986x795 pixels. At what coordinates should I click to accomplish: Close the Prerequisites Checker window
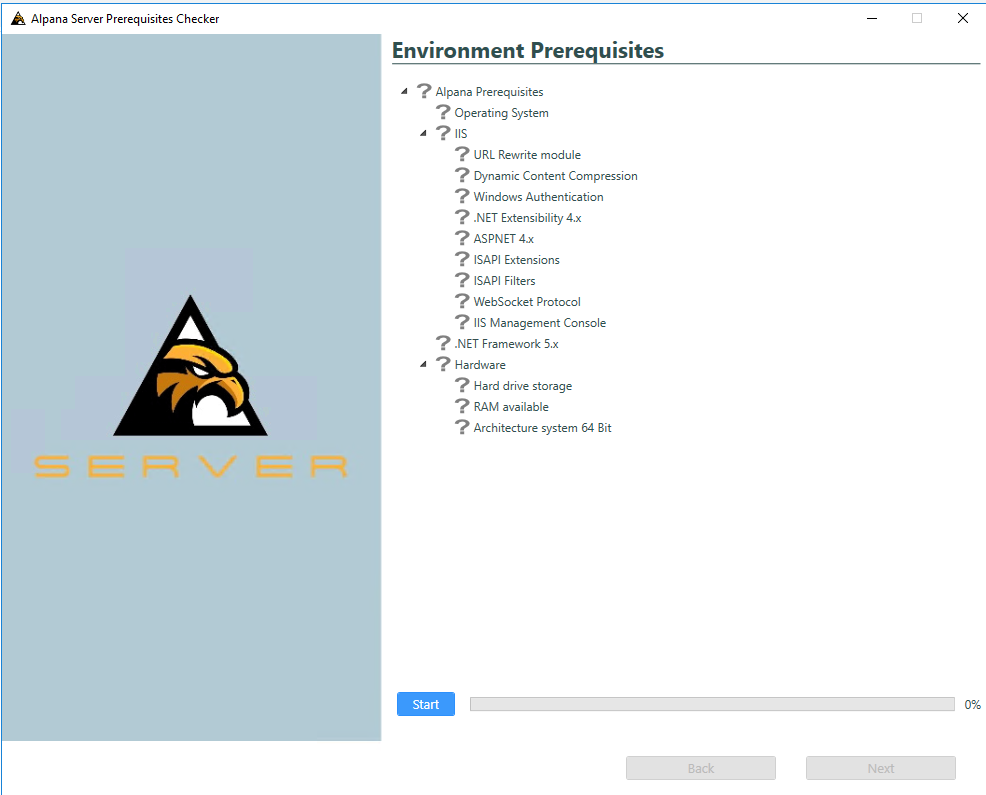[x=963, y=18]
